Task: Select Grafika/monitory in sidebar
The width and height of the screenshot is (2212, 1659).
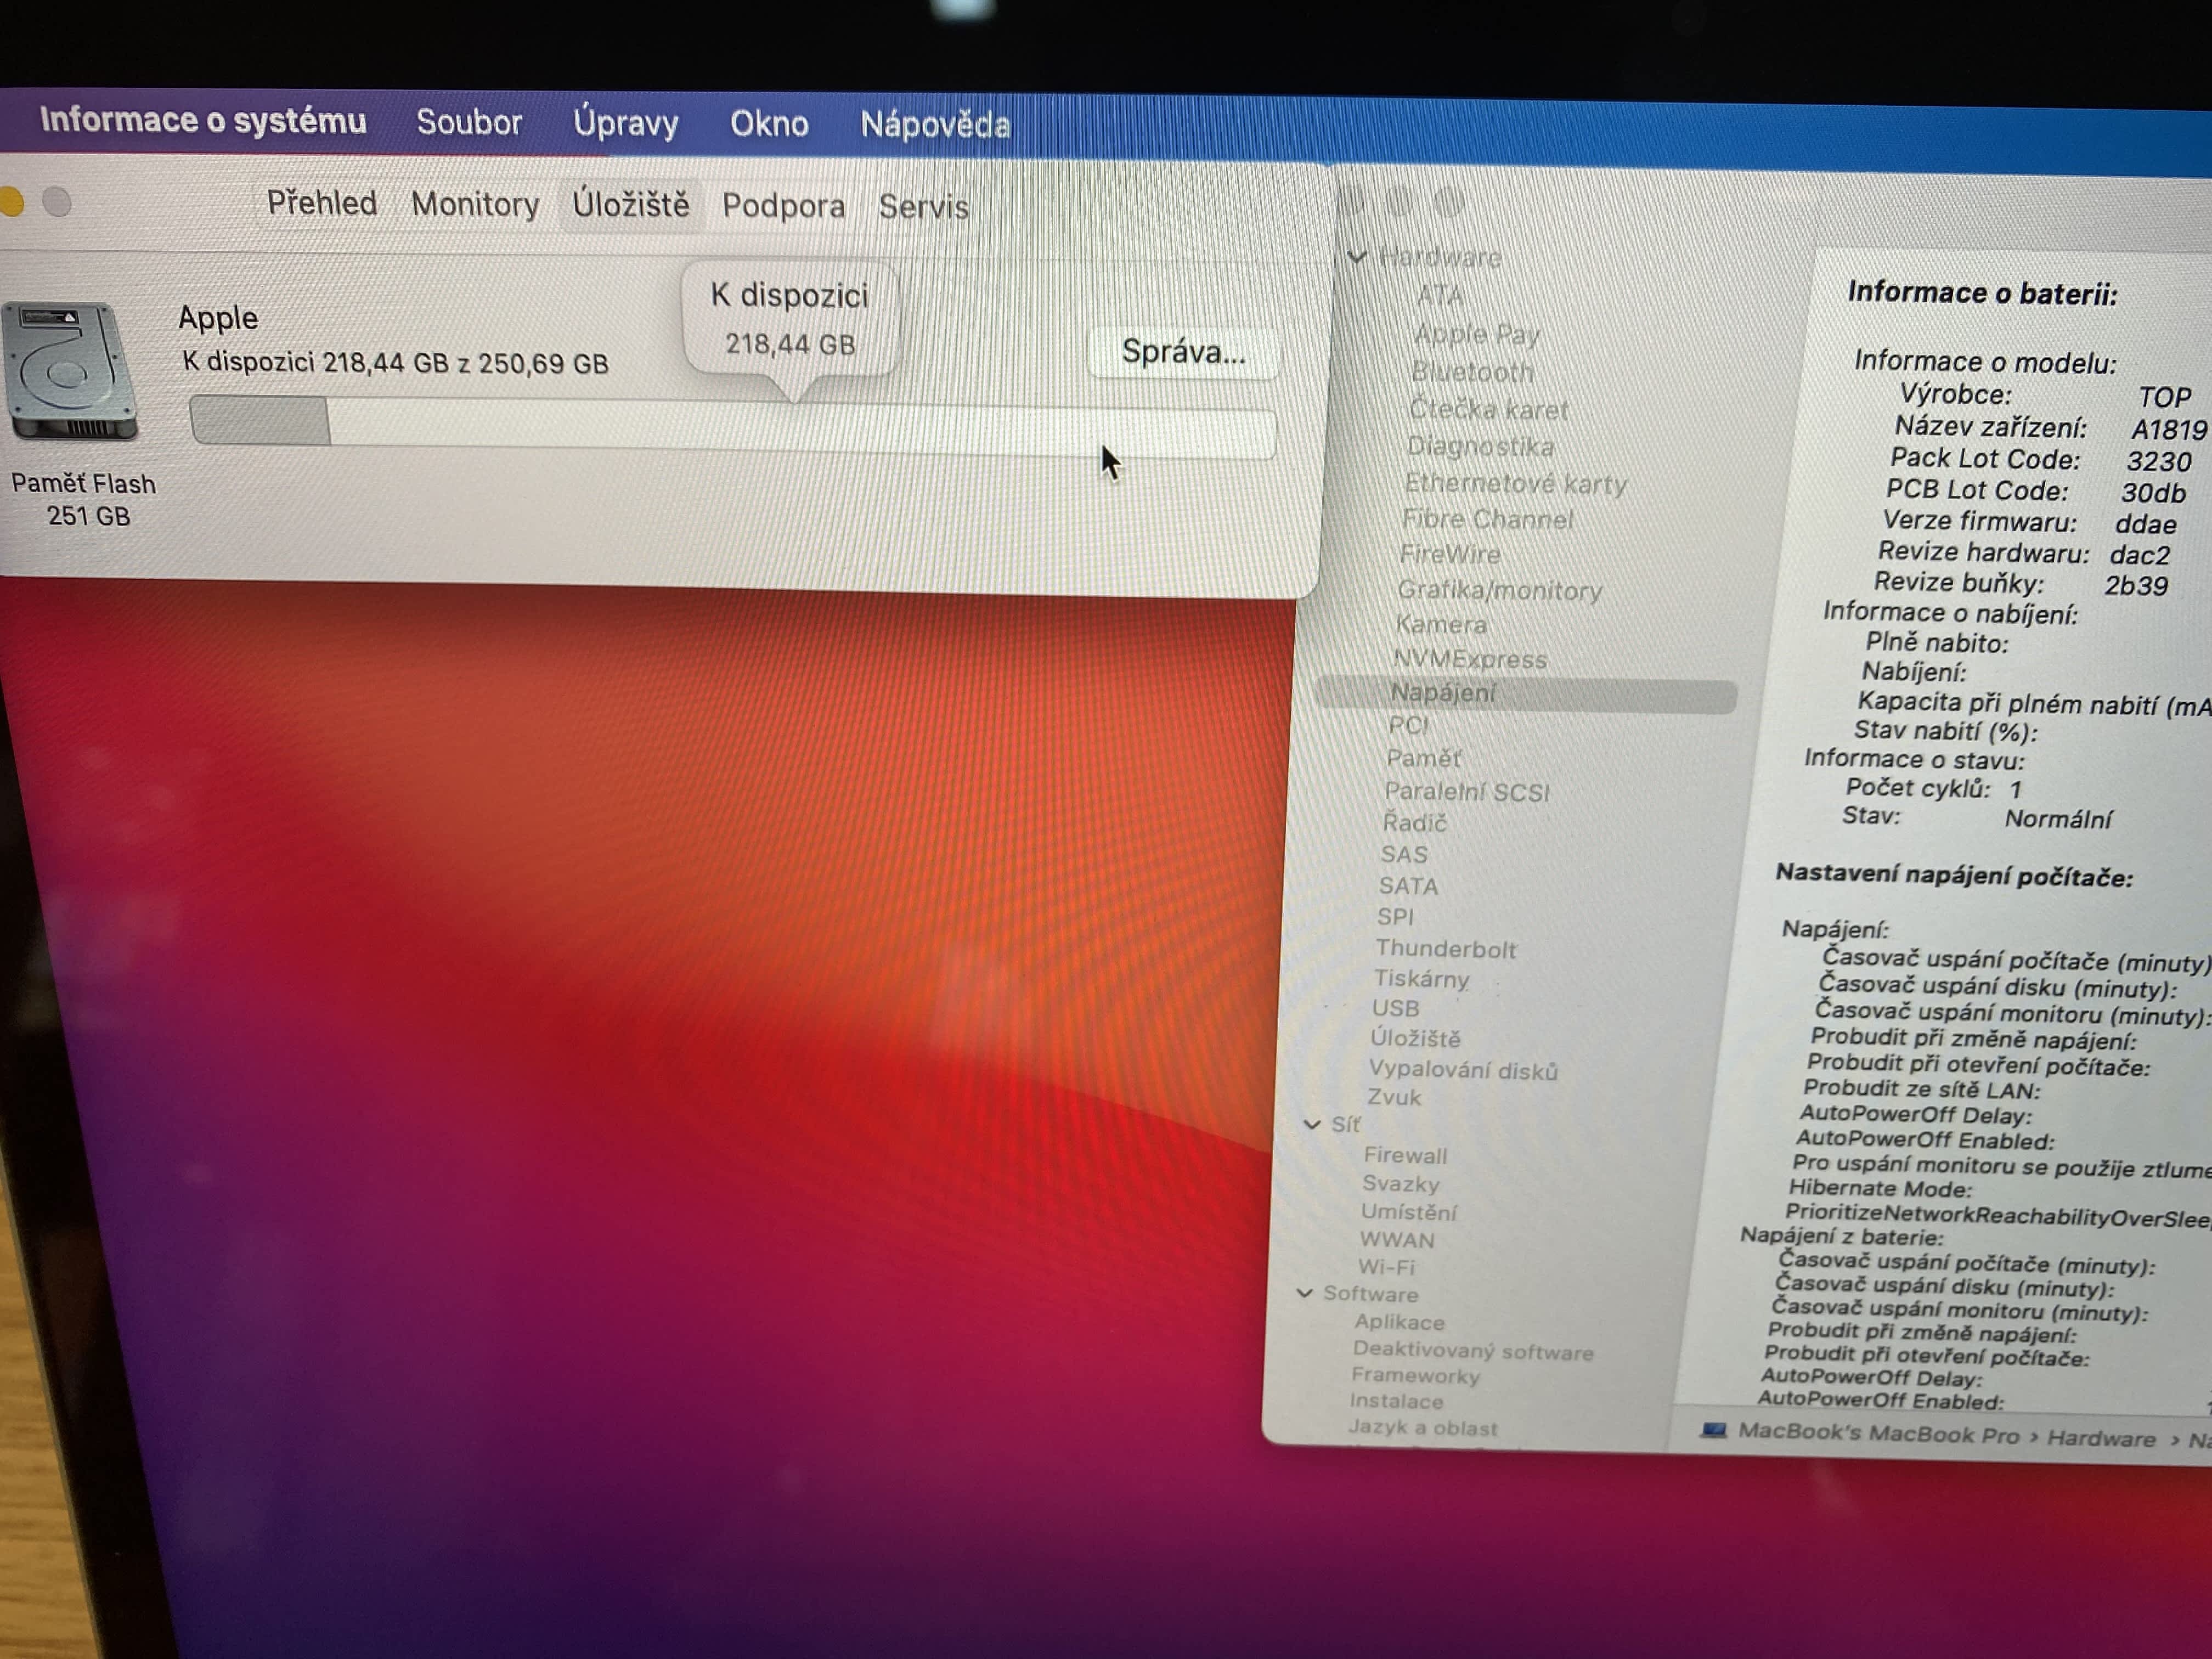Action: pos(1499,590)
